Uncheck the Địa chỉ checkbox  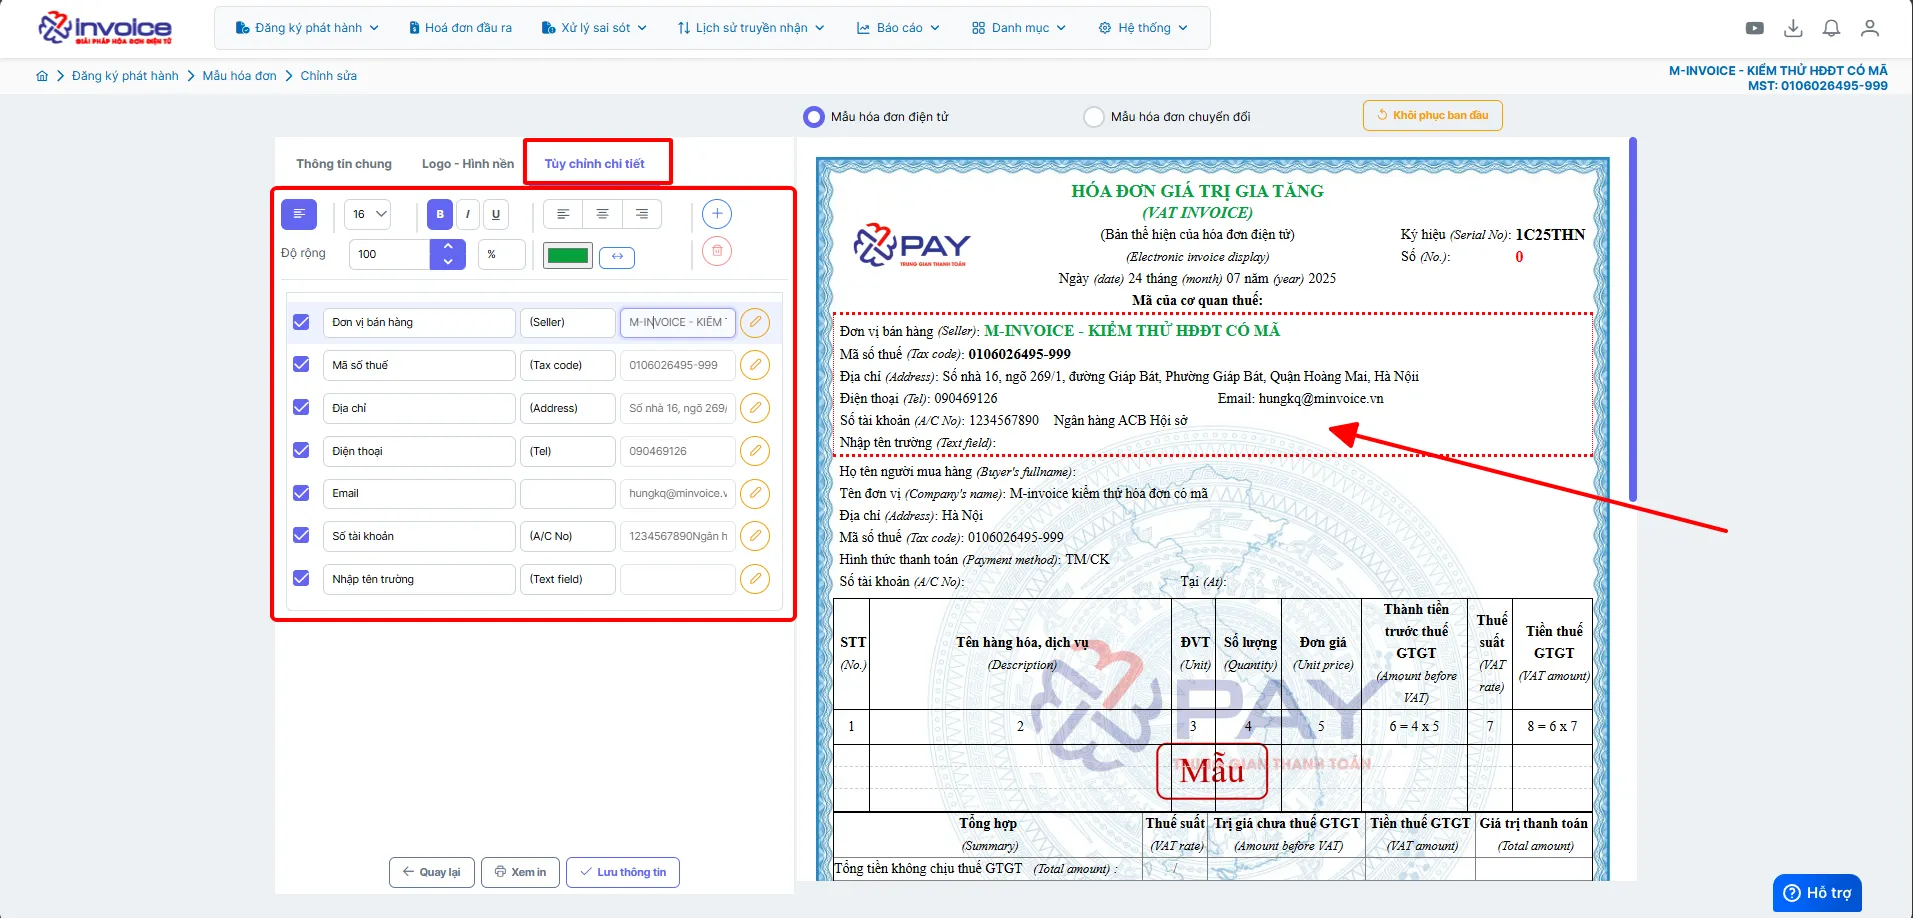click(301, 408)
